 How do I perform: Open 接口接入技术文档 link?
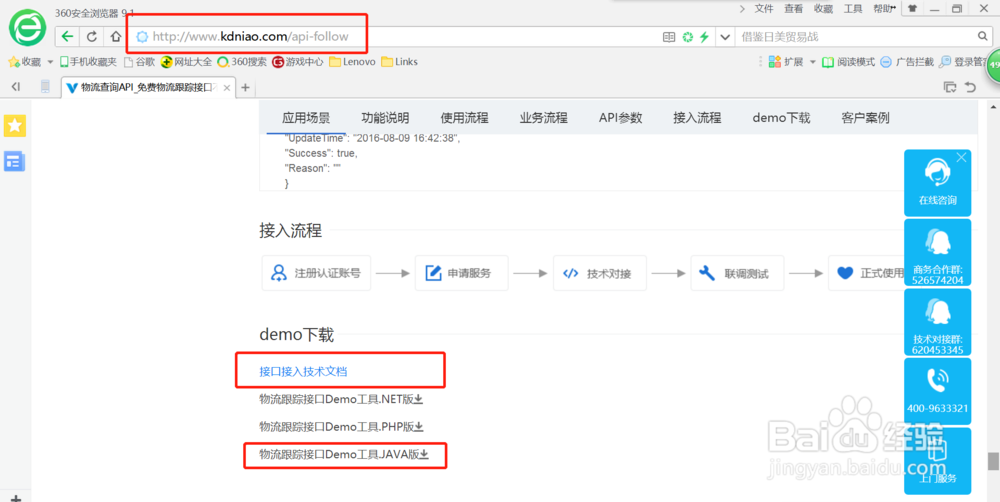coord(304,371)
